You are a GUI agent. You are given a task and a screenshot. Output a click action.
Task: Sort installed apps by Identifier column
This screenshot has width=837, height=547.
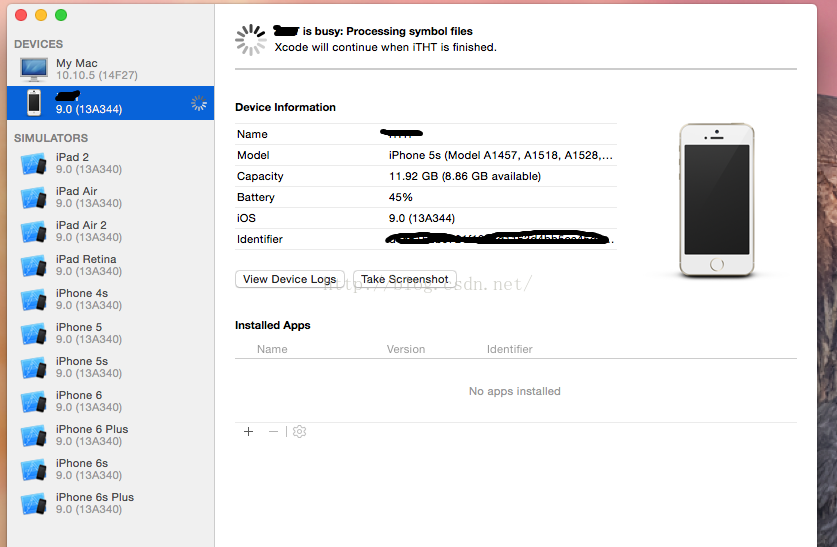(x=509, y=349)
